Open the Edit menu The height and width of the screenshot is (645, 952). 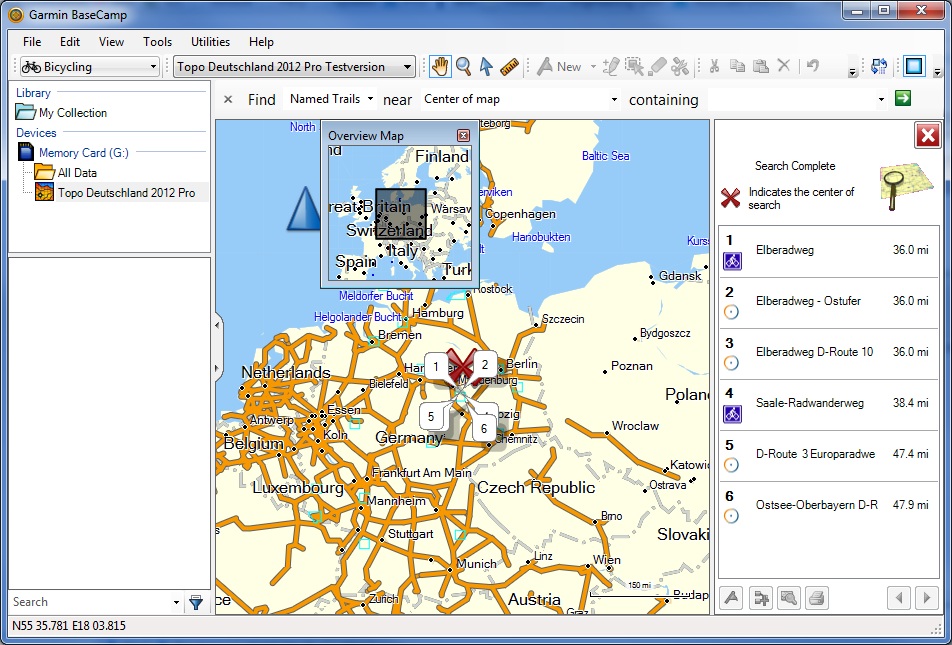click(70, 41)
